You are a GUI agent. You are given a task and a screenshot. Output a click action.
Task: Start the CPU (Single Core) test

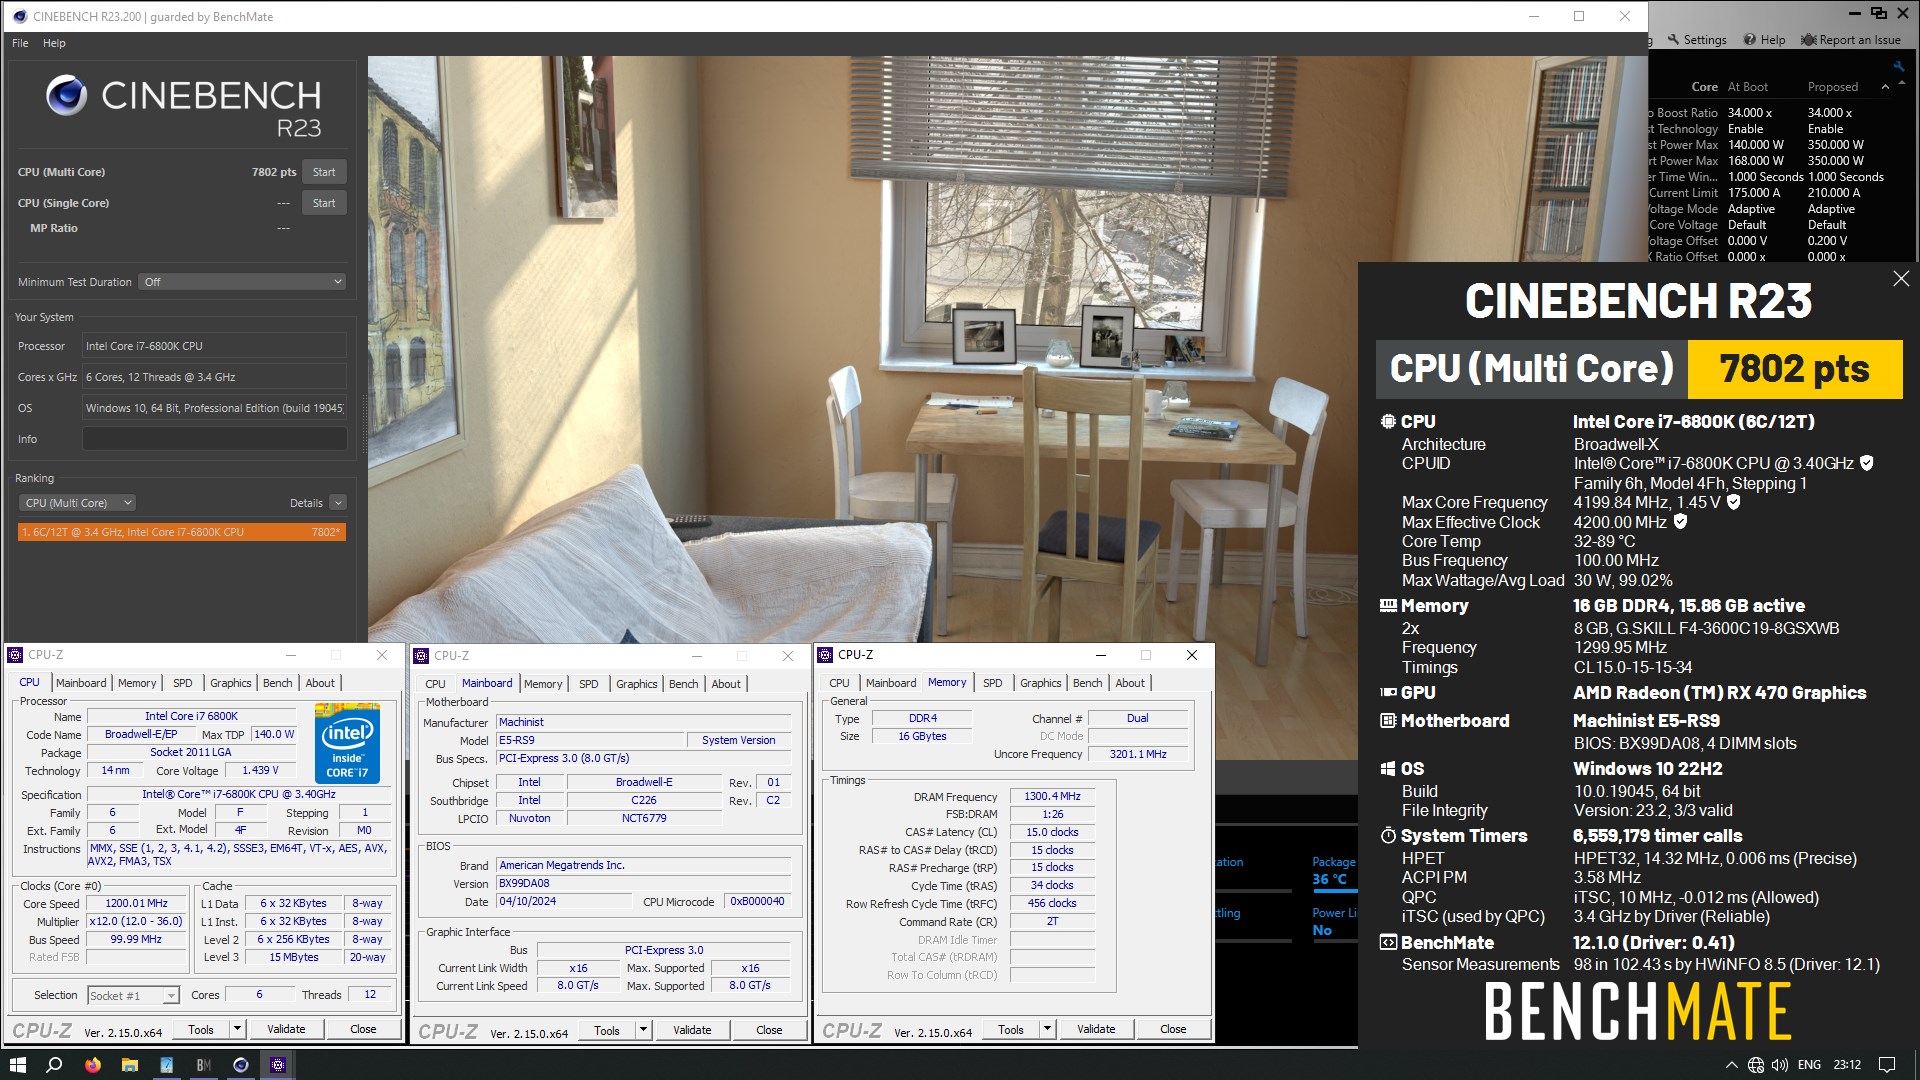click(x=324, y=203)
